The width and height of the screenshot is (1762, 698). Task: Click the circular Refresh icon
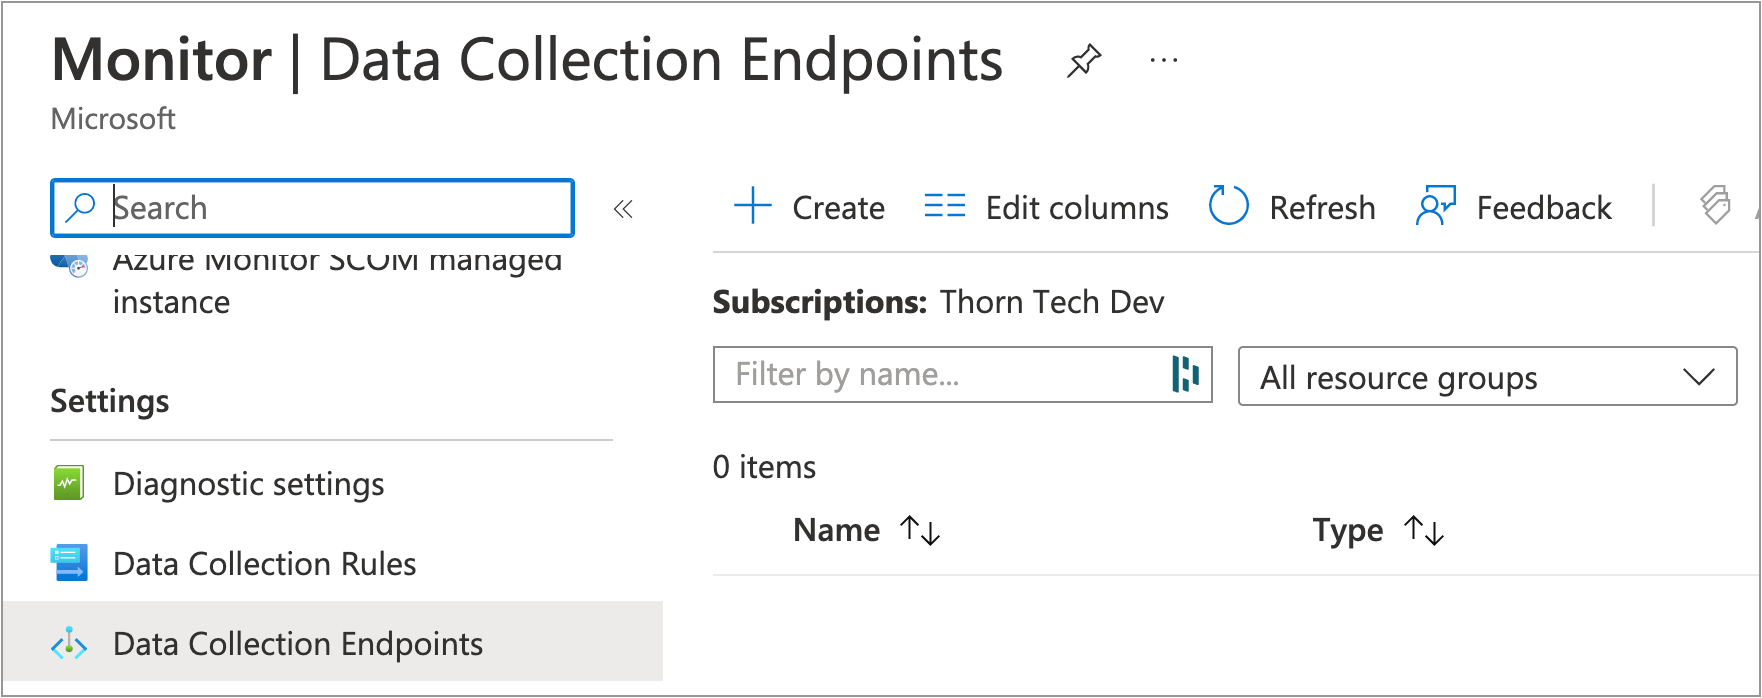1229,206
